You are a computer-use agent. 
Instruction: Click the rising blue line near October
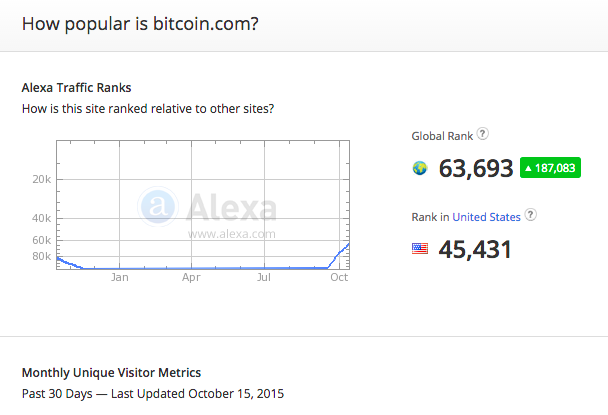click(x=339, y=255)
